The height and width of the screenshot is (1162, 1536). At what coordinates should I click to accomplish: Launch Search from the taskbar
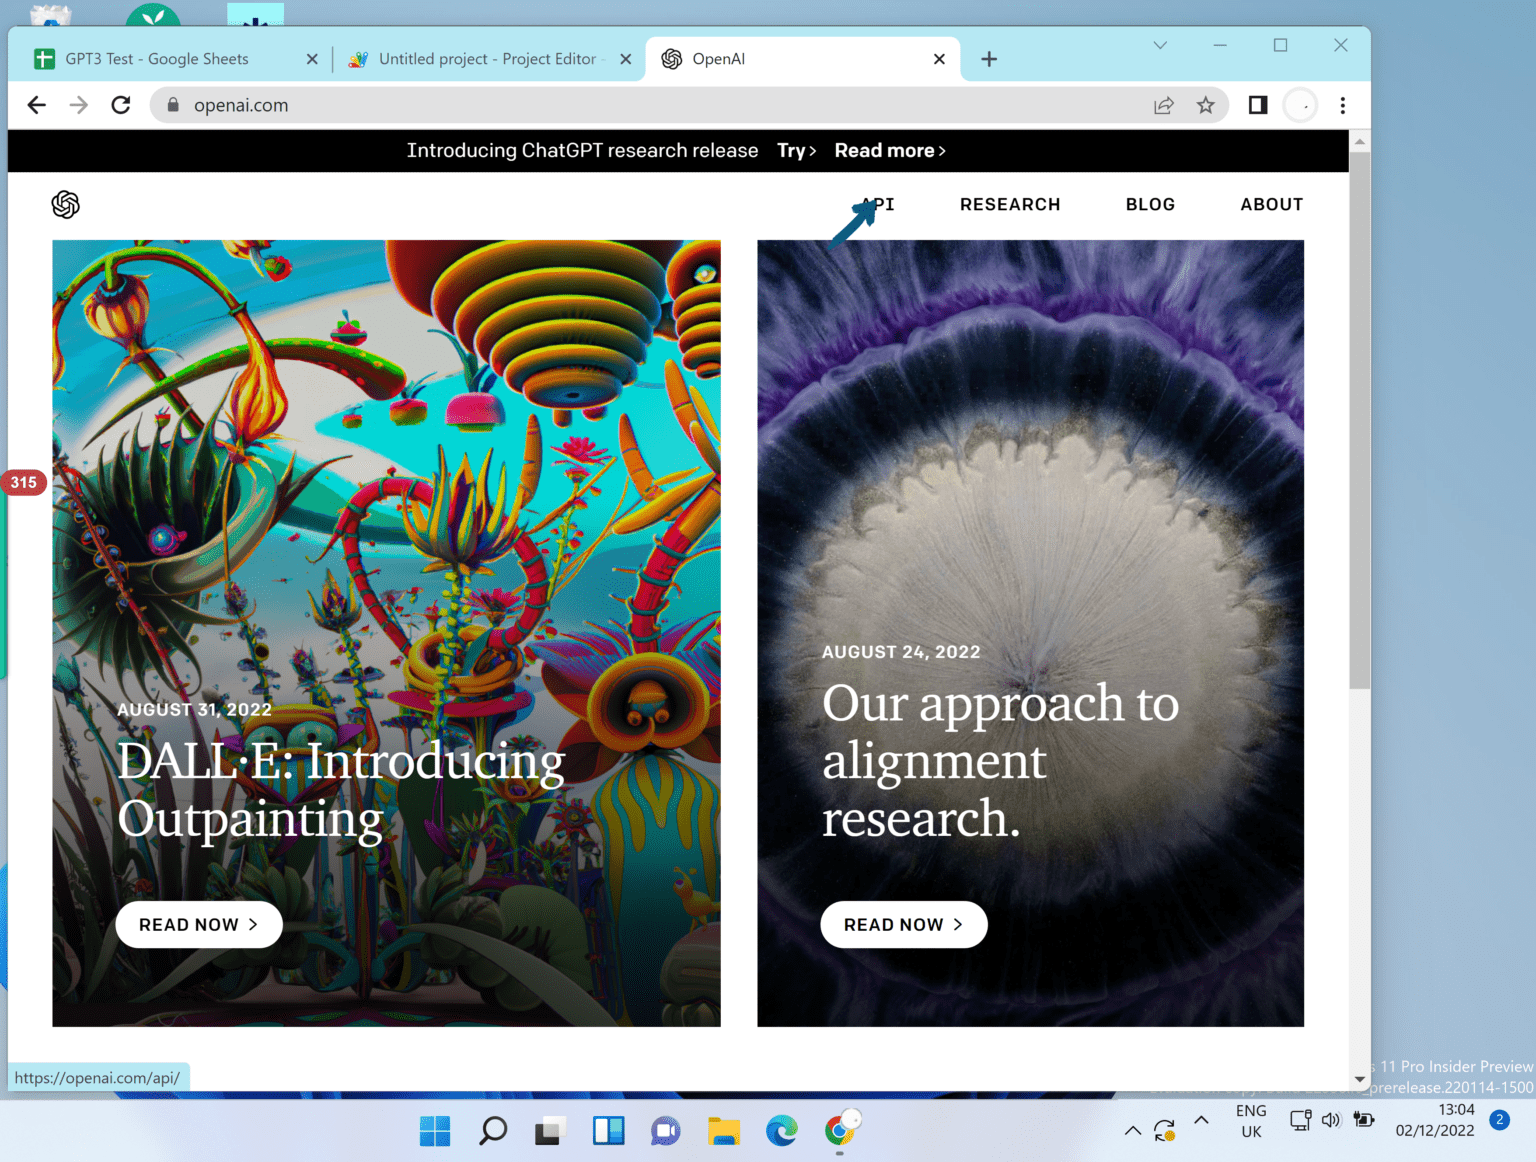click(491, 1130)
